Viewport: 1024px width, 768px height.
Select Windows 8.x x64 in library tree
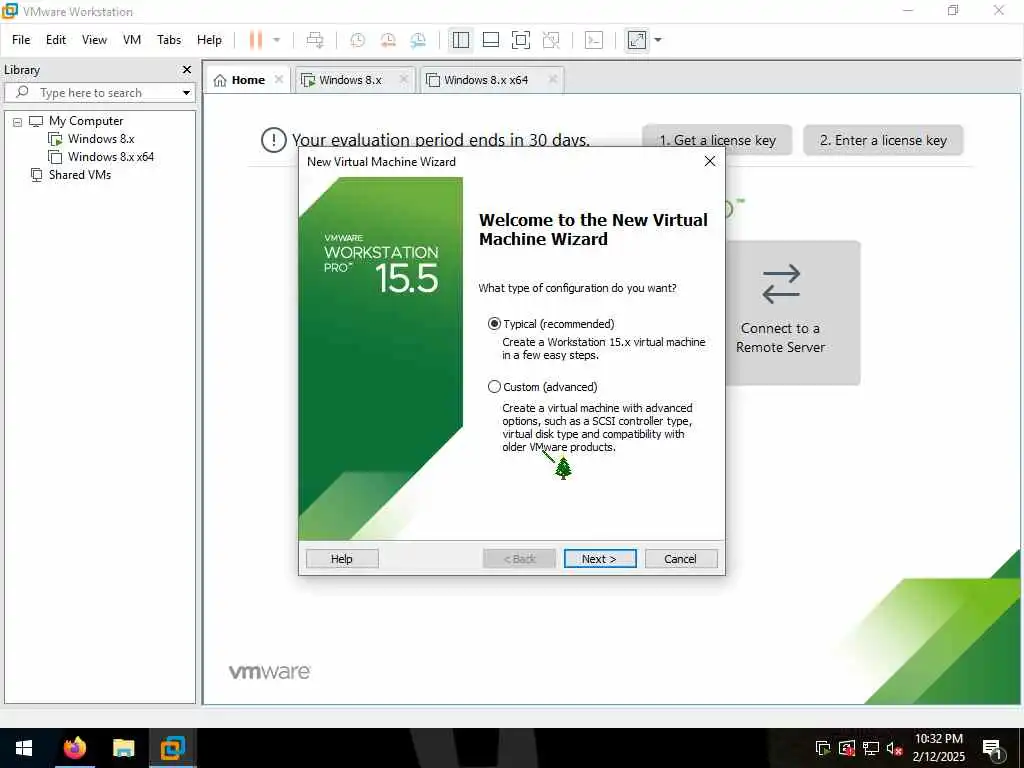(x=110, y=157)
